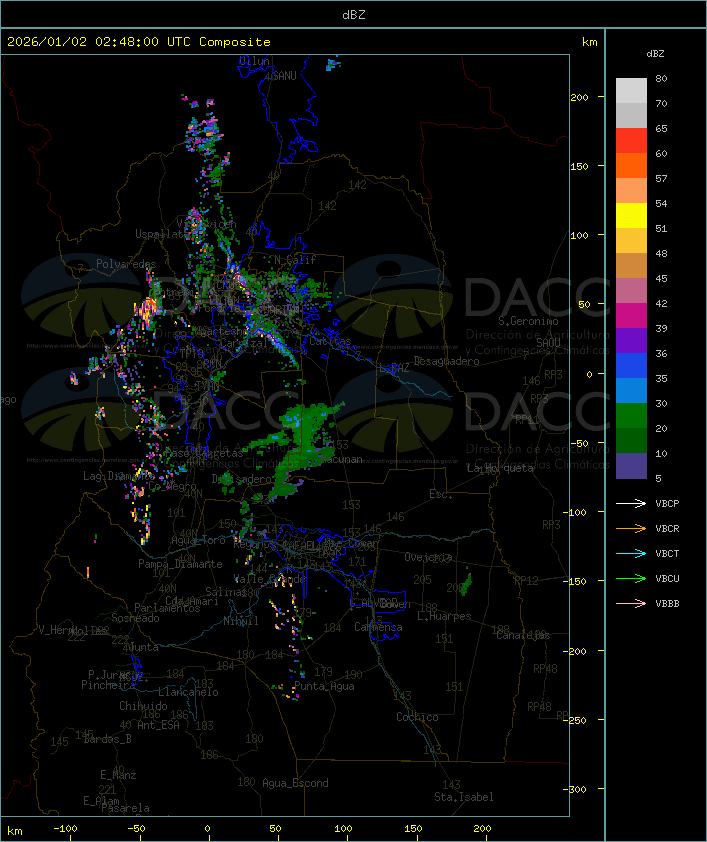The height and width of the screenshot is (842, 707).
Task: Pick the red 60-65 dBZ swatch
Action: (x=631, y=141)
